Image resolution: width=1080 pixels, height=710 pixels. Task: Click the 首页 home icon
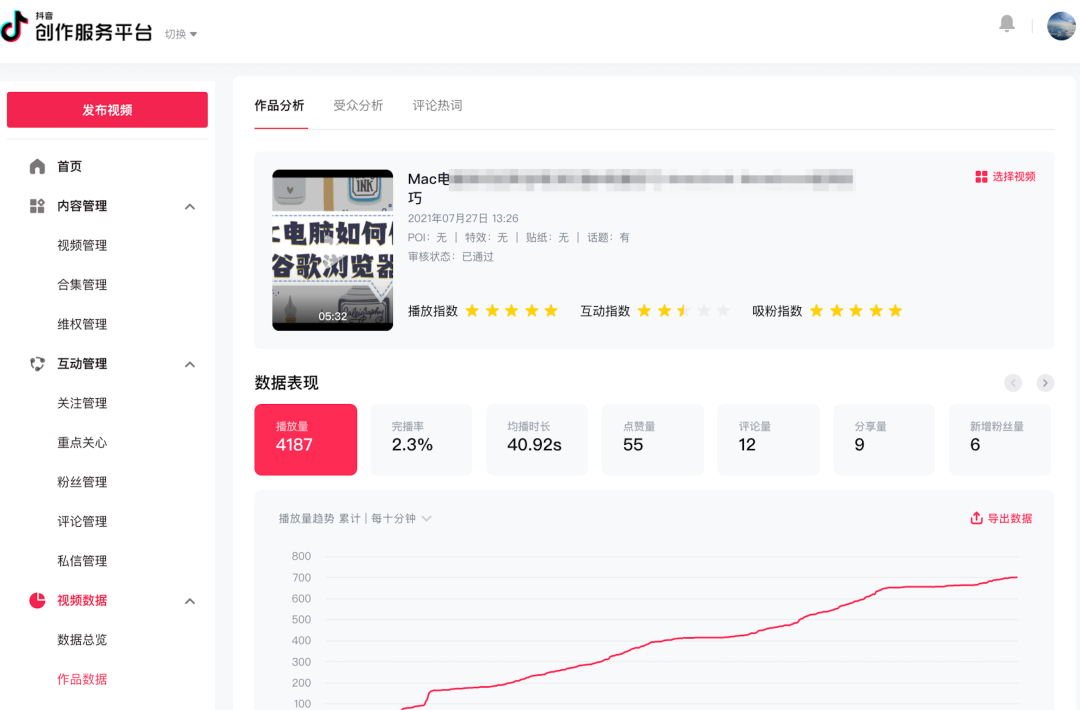click(37, 166)
